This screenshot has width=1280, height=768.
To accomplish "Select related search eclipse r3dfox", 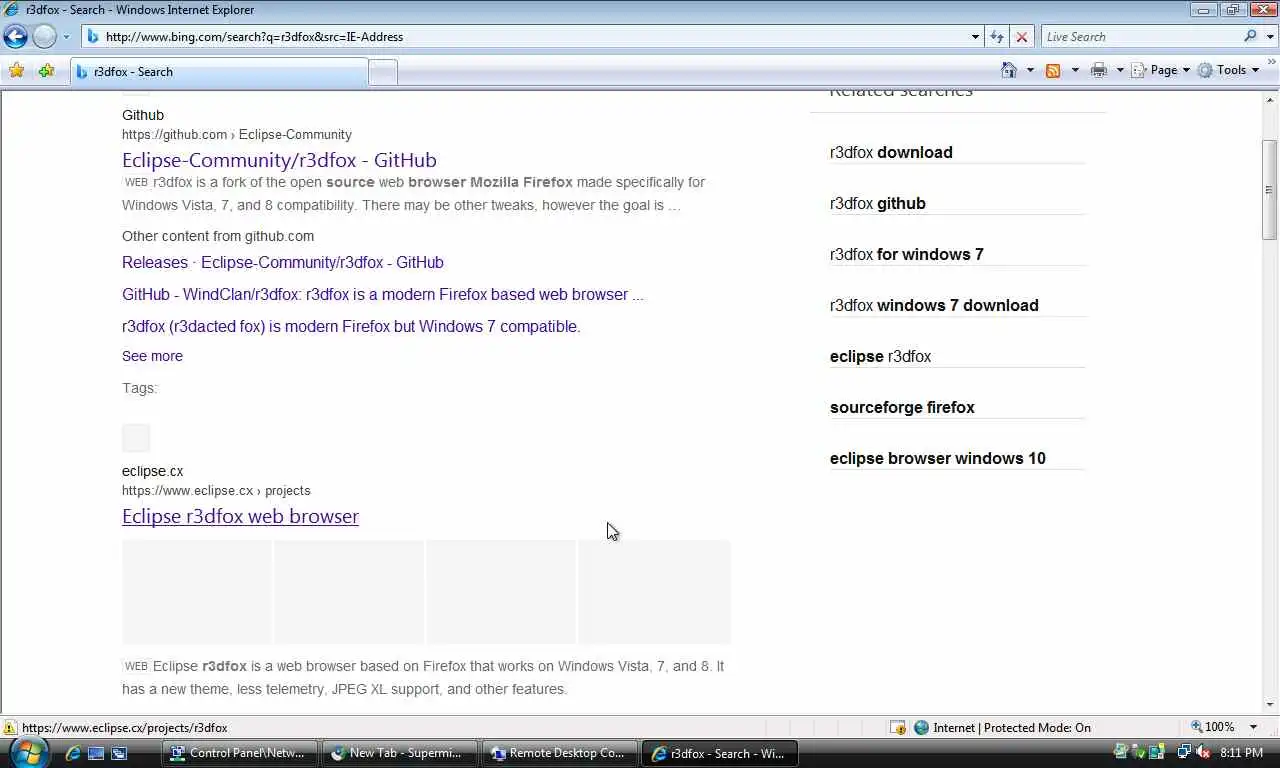I will coord(880,356).
